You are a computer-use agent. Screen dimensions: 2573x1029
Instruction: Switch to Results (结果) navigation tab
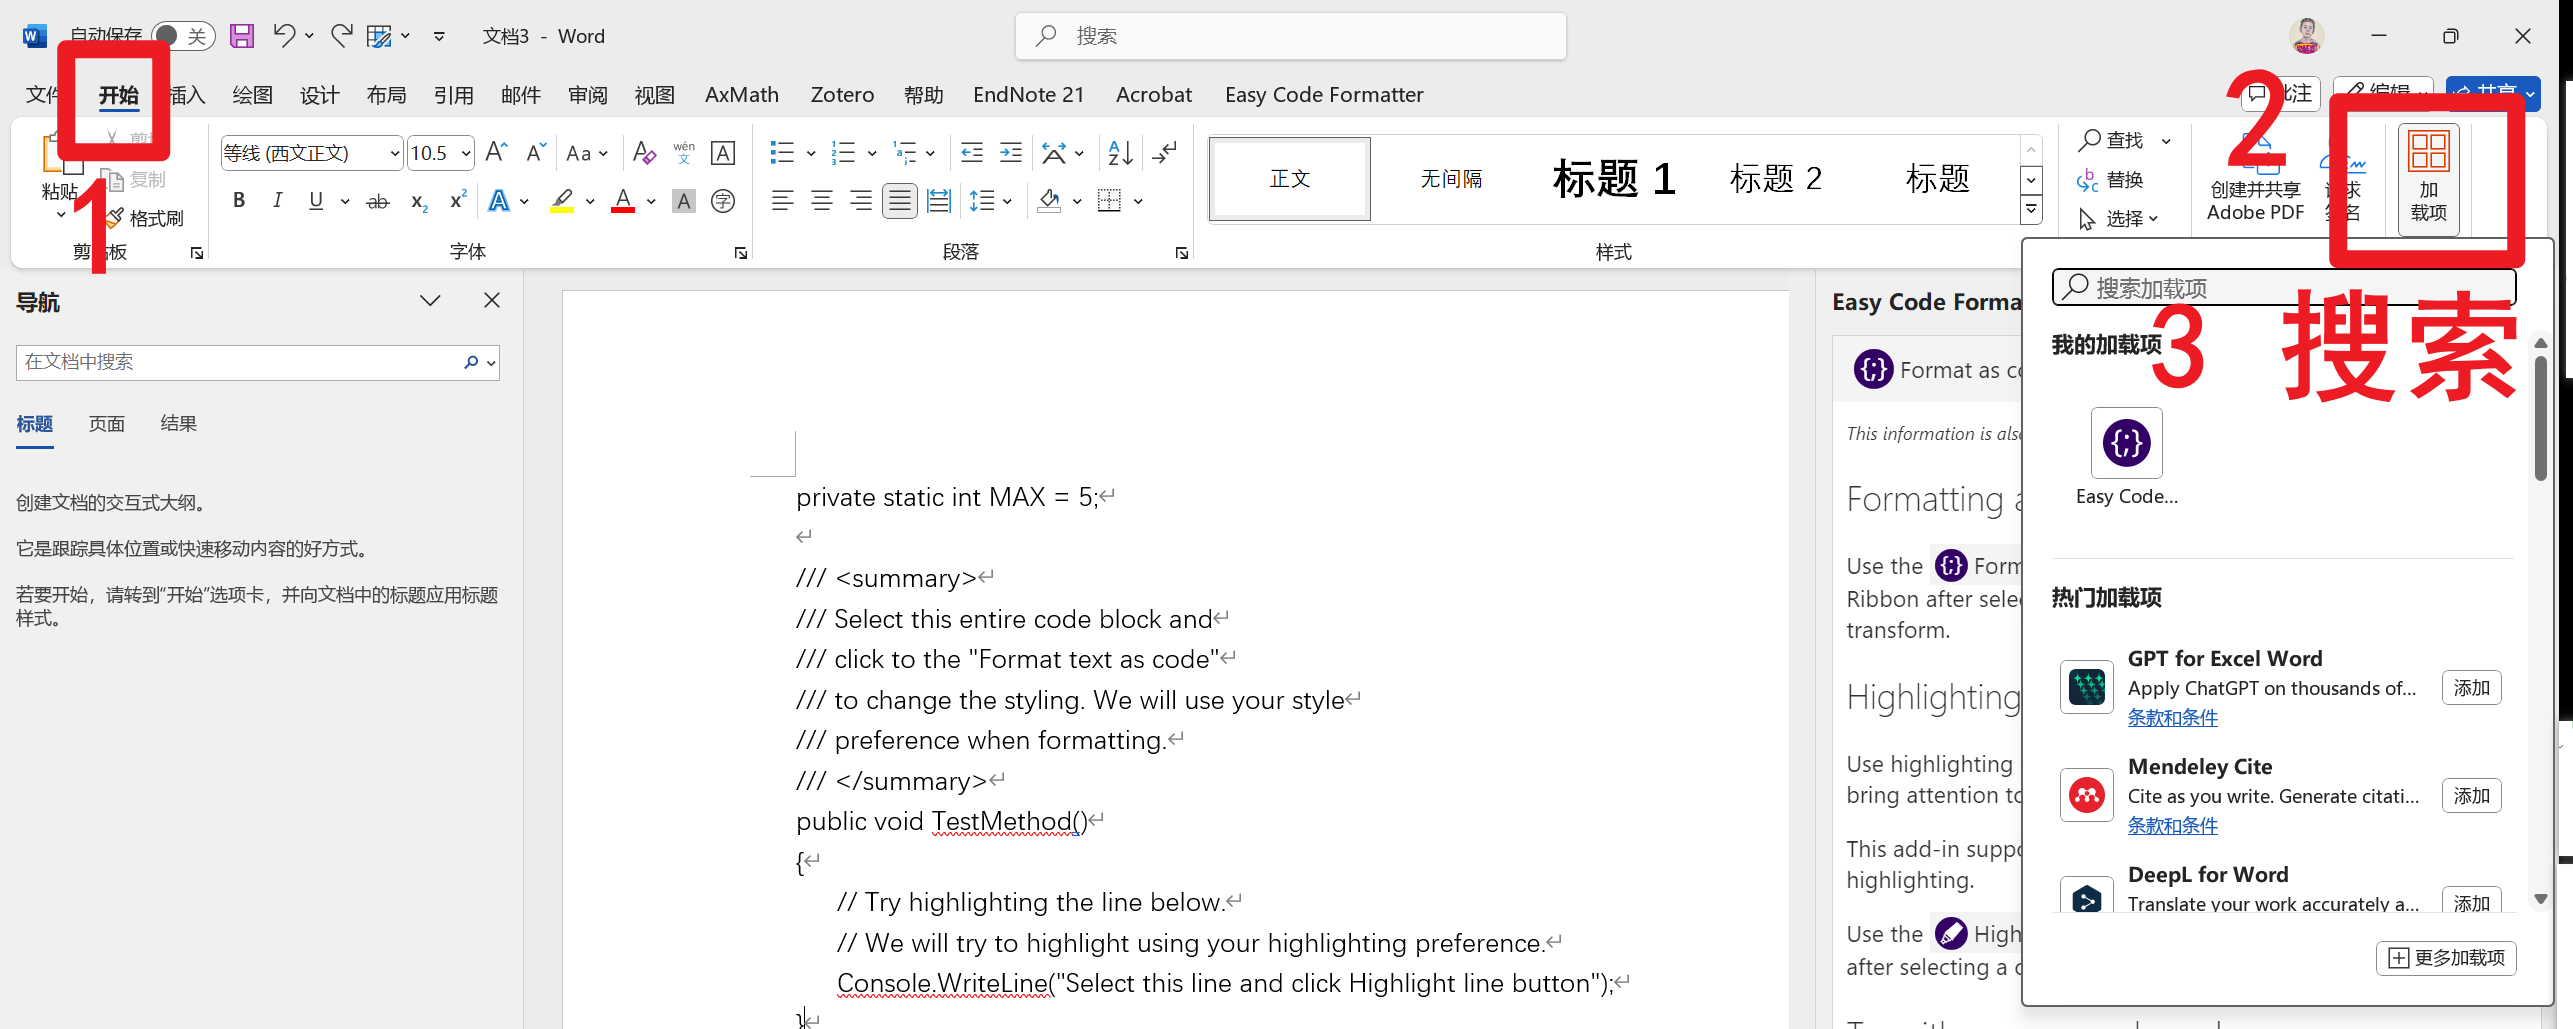179,424
